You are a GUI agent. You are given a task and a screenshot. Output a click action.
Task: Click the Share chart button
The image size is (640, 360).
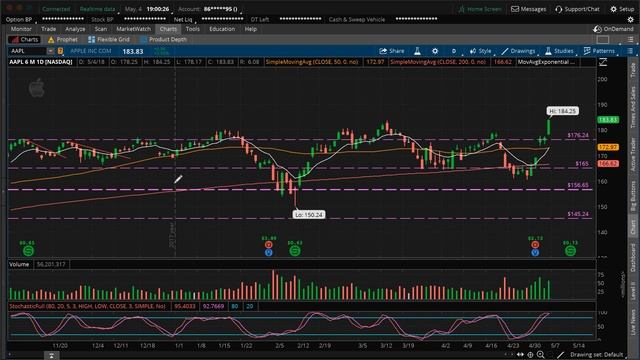tap(392, 51)
